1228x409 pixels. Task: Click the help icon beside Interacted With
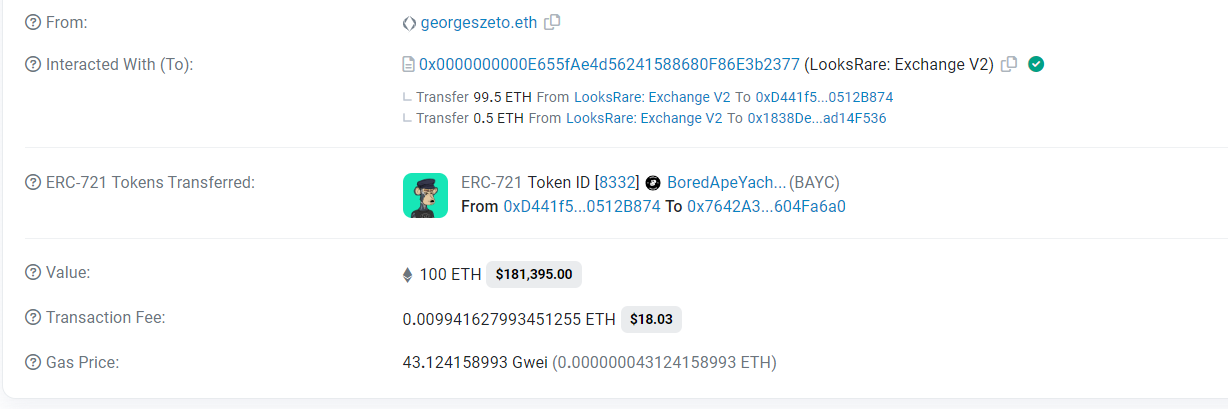tap(33, 64)
